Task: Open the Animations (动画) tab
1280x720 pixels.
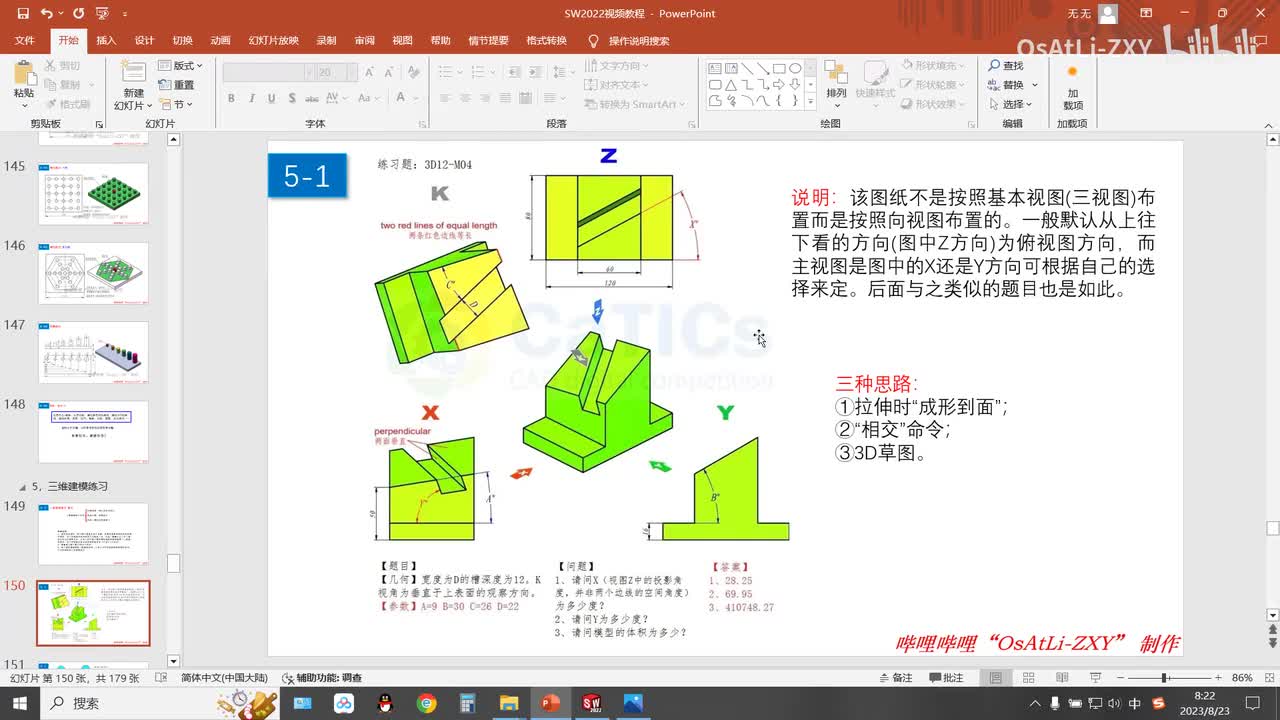Action: [220, 41]
